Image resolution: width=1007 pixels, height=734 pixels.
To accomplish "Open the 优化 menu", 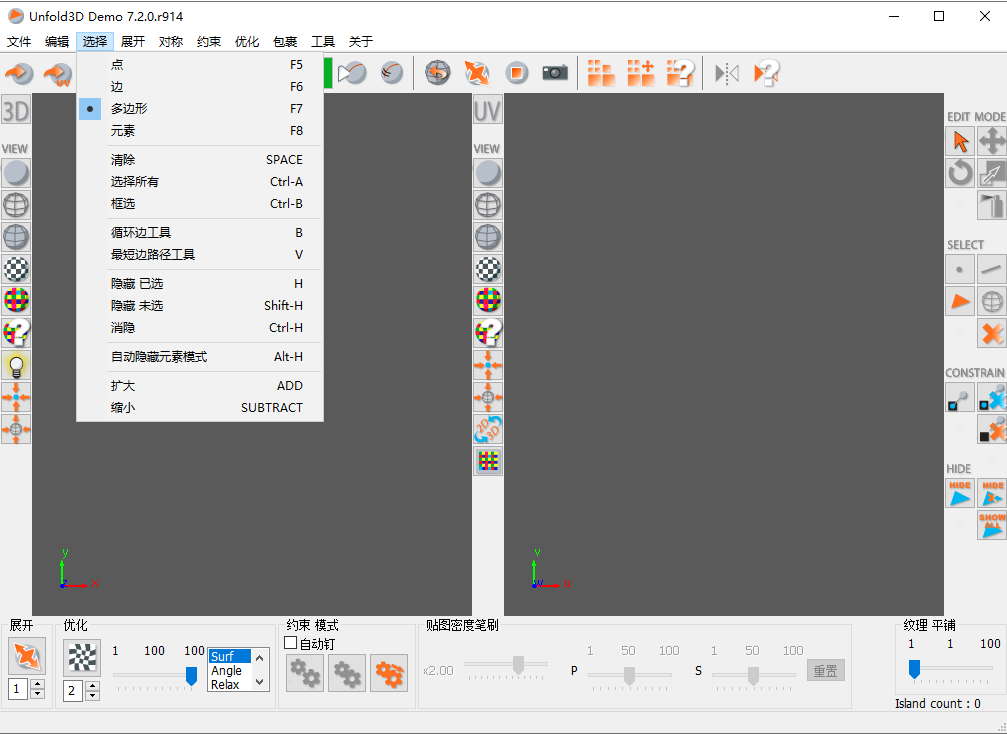I will click(x=247, y=42).
